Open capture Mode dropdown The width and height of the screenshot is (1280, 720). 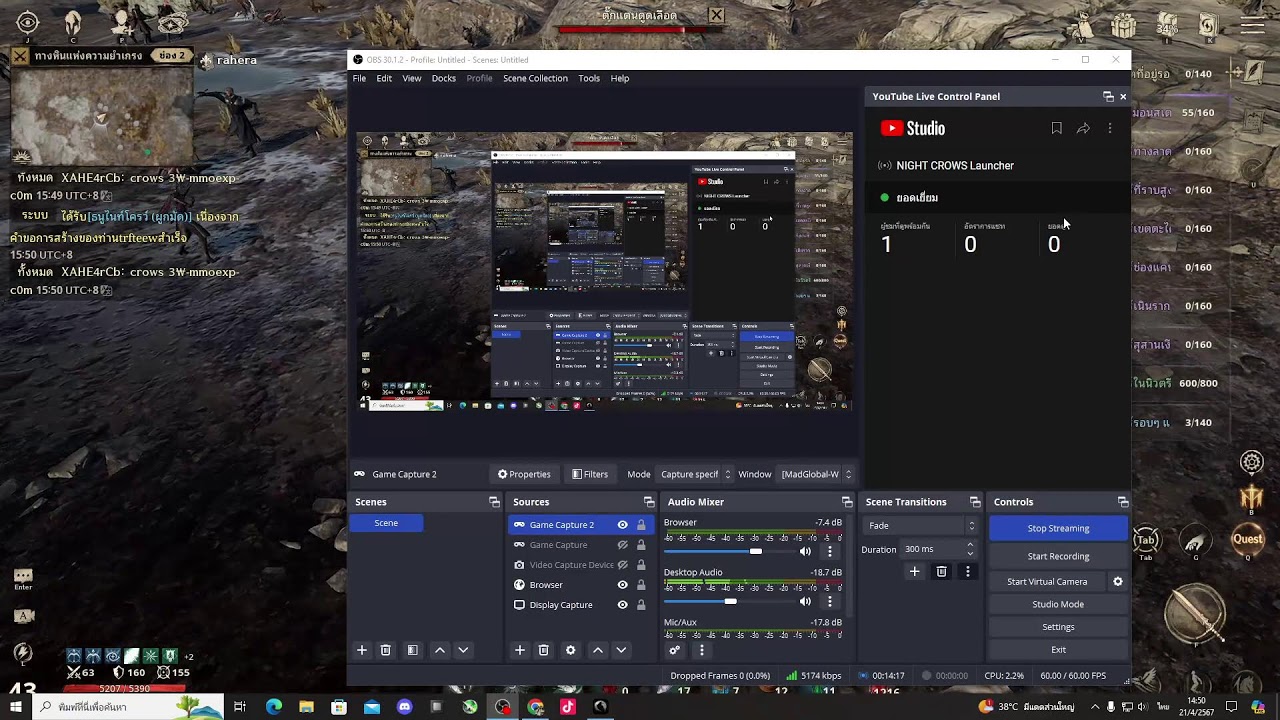pos(696,474)
